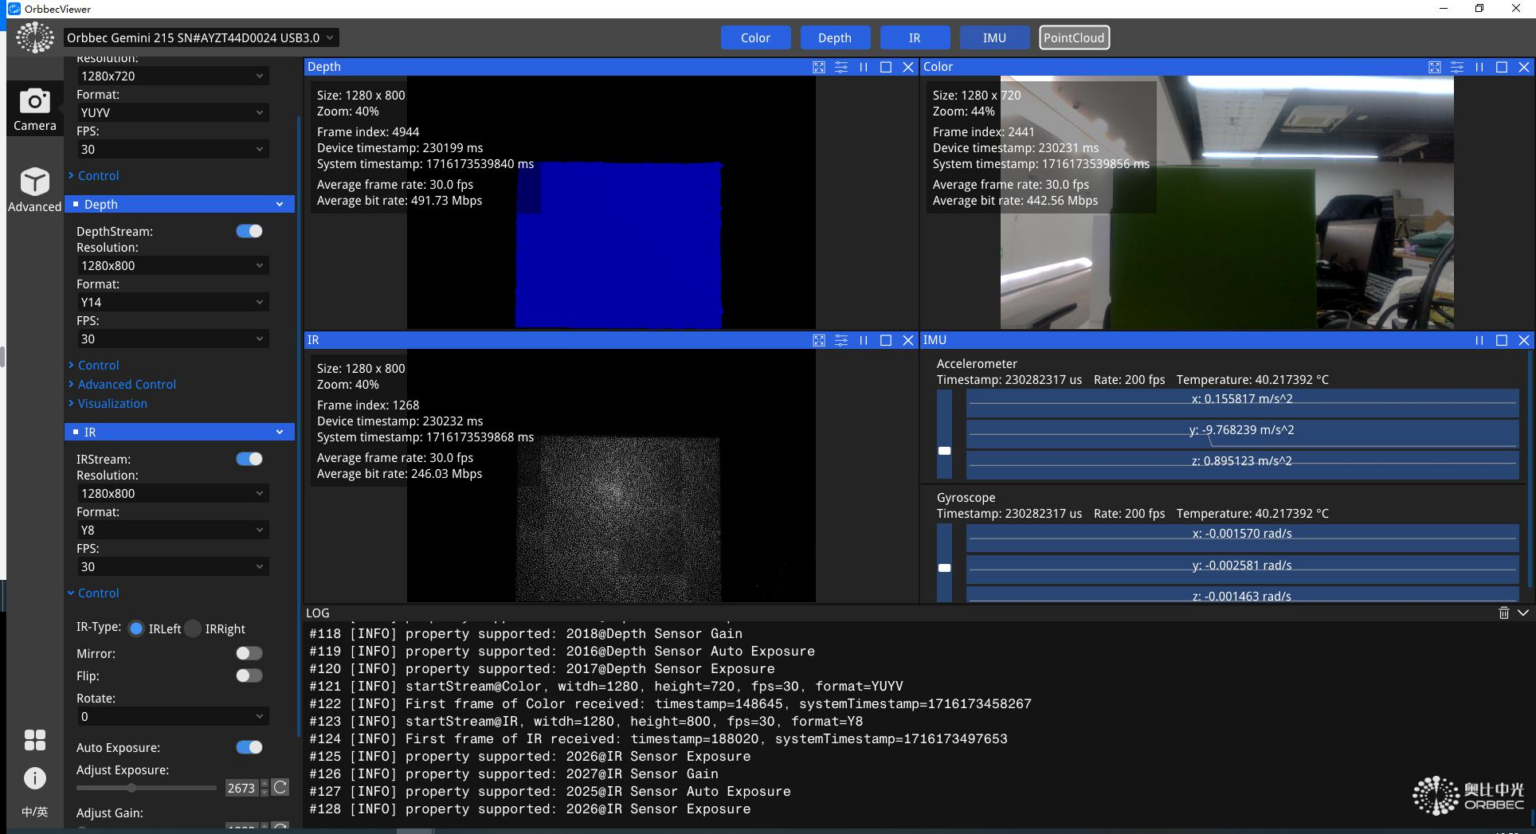
Task: Open the Advanced sidebar panel
Action: point(34,189)
